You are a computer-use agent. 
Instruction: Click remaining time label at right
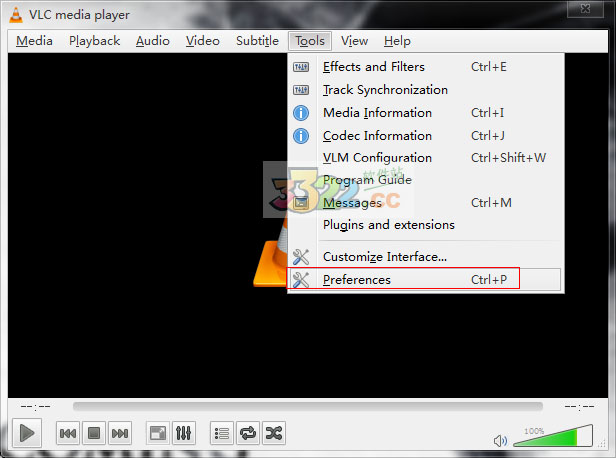[579, 407]
